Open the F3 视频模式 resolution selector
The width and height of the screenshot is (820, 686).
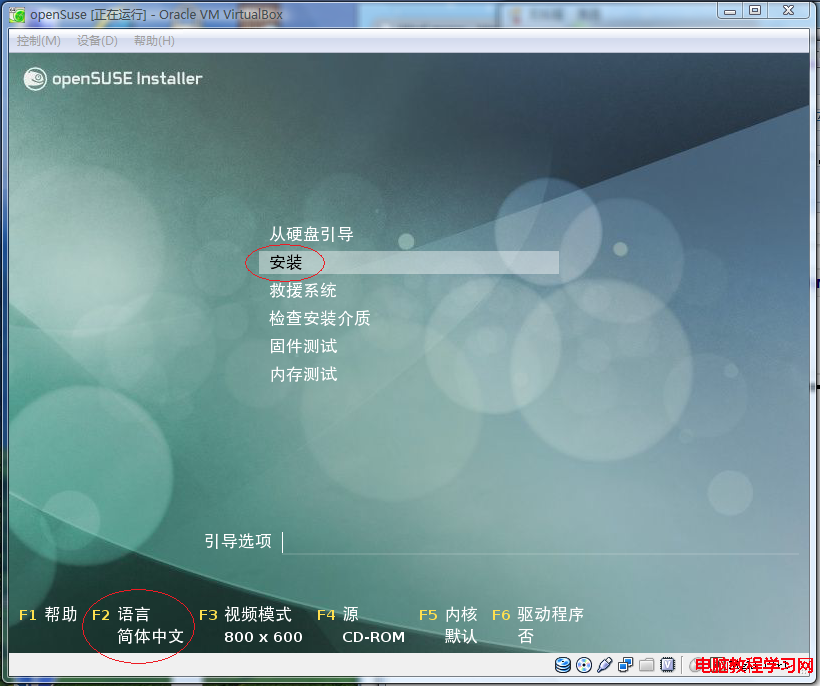tap(251, 625)
